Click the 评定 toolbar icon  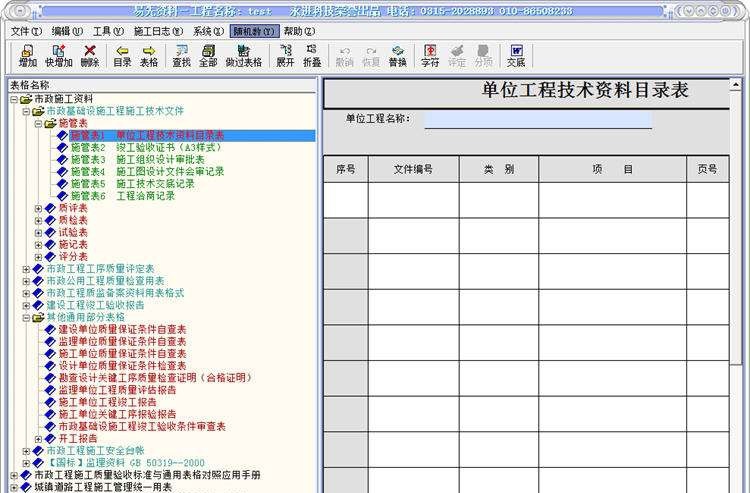(x=457, y=55)
